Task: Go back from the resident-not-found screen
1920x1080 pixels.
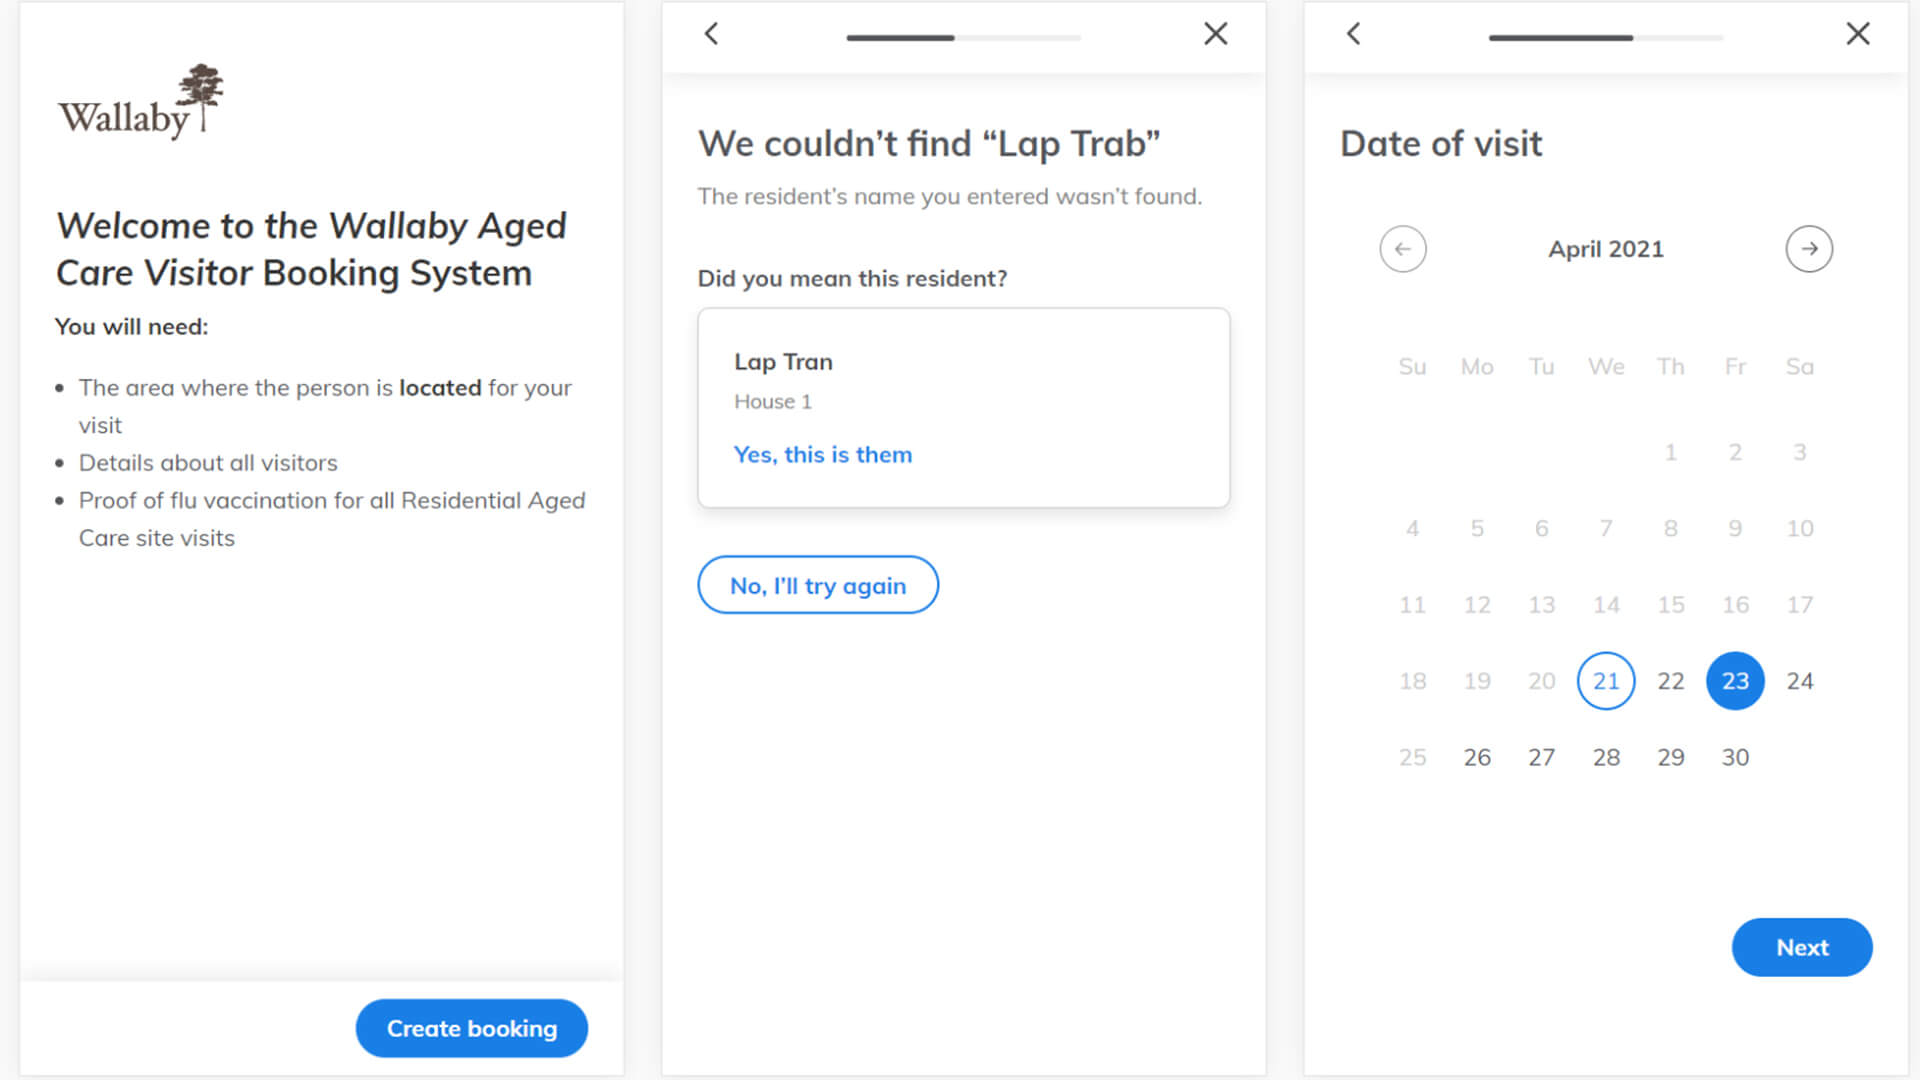Action: [x=711, y=34]
